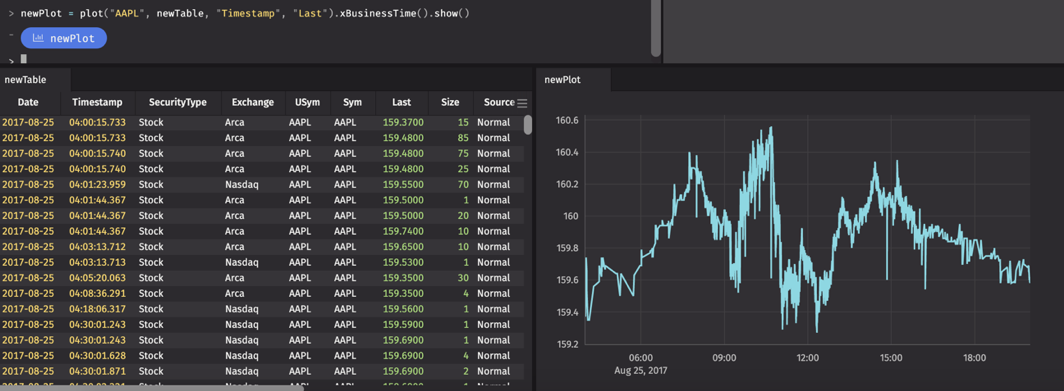The width and height of the screenshot is (1064, 391).
Task: Select Size cell with value 30
Action: [463, 278]
